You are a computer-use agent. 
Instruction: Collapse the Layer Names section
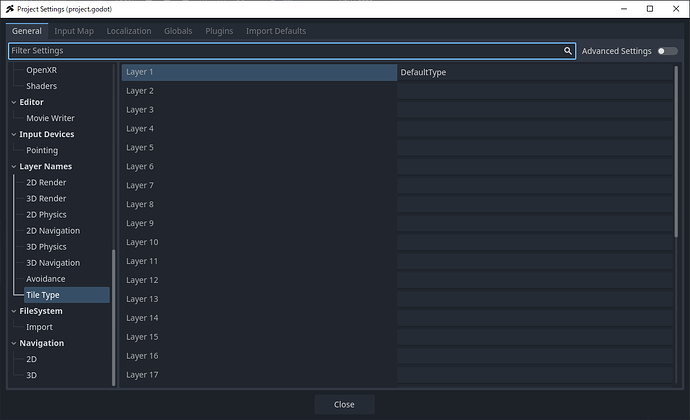coord(14,166)
